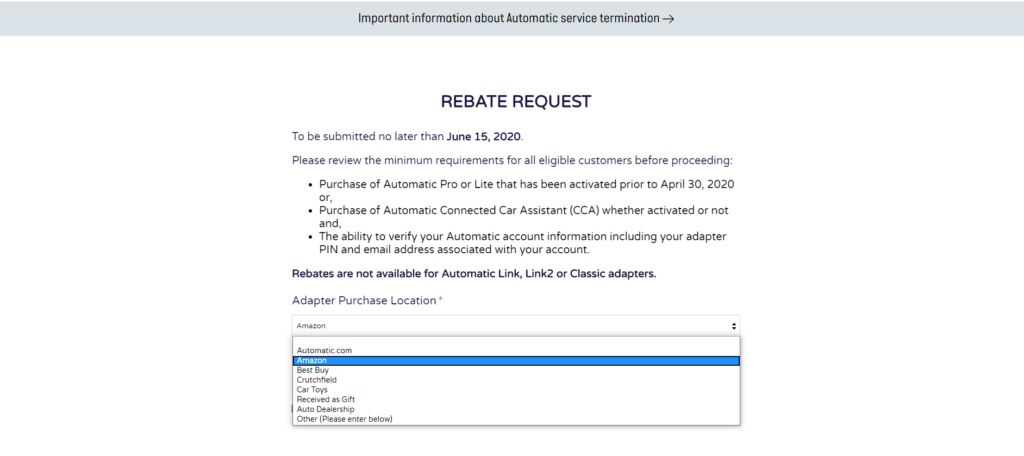The image size is (1024, 456).
Task: Select Best Buy as purchase location
Action: pyautogui.click(x=516, y=370)
